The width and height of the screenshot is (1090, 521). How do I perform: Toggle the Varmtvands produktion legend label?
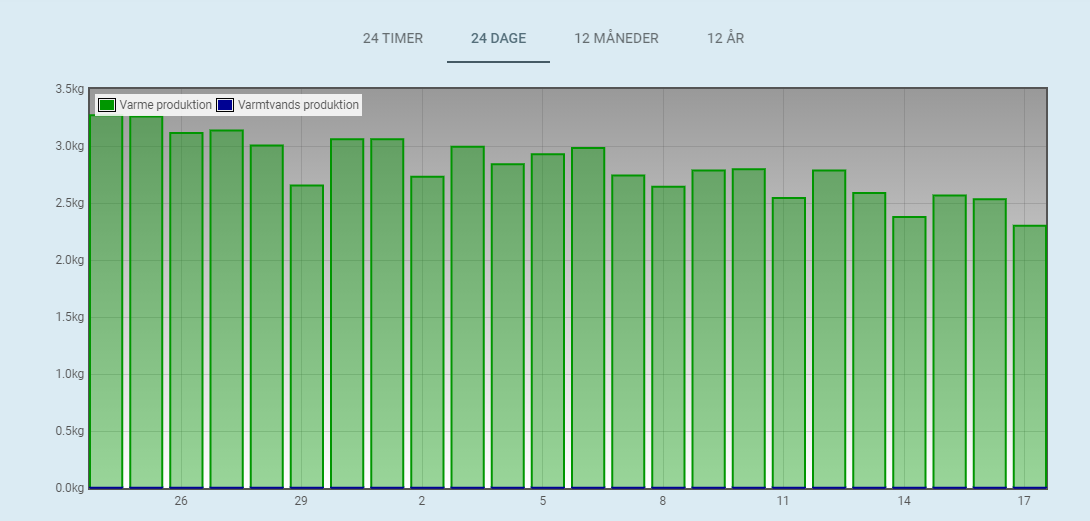click(x=298, y=105)
